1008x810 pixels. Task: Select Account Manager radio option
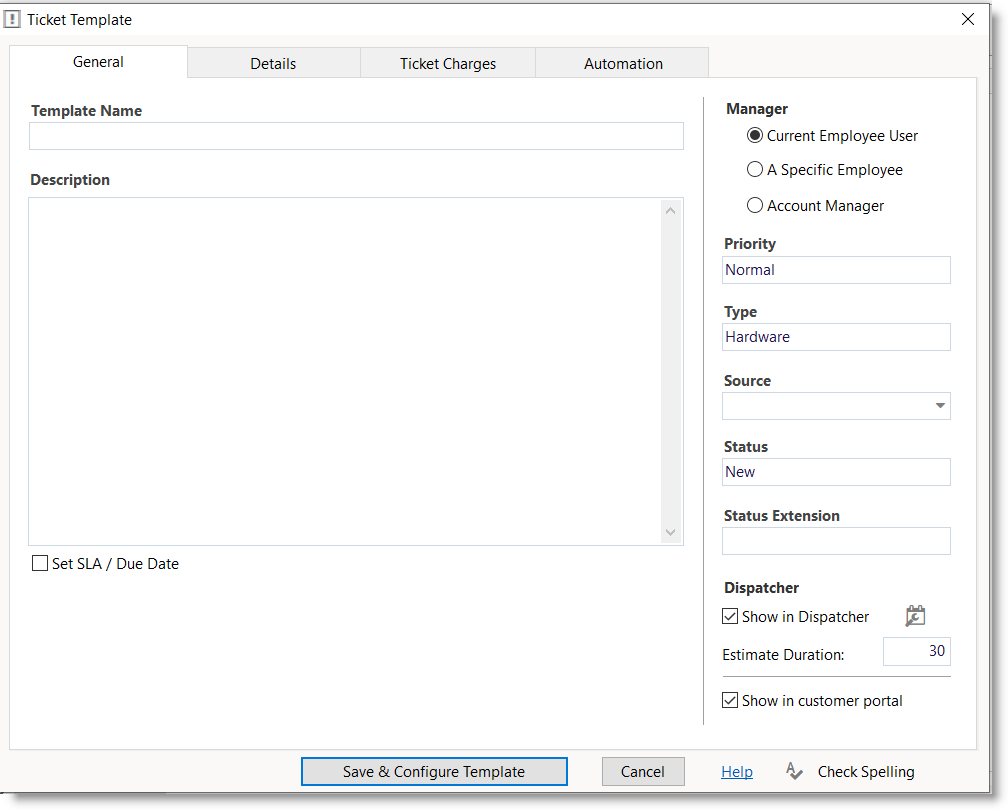click(x=755, y=206)
